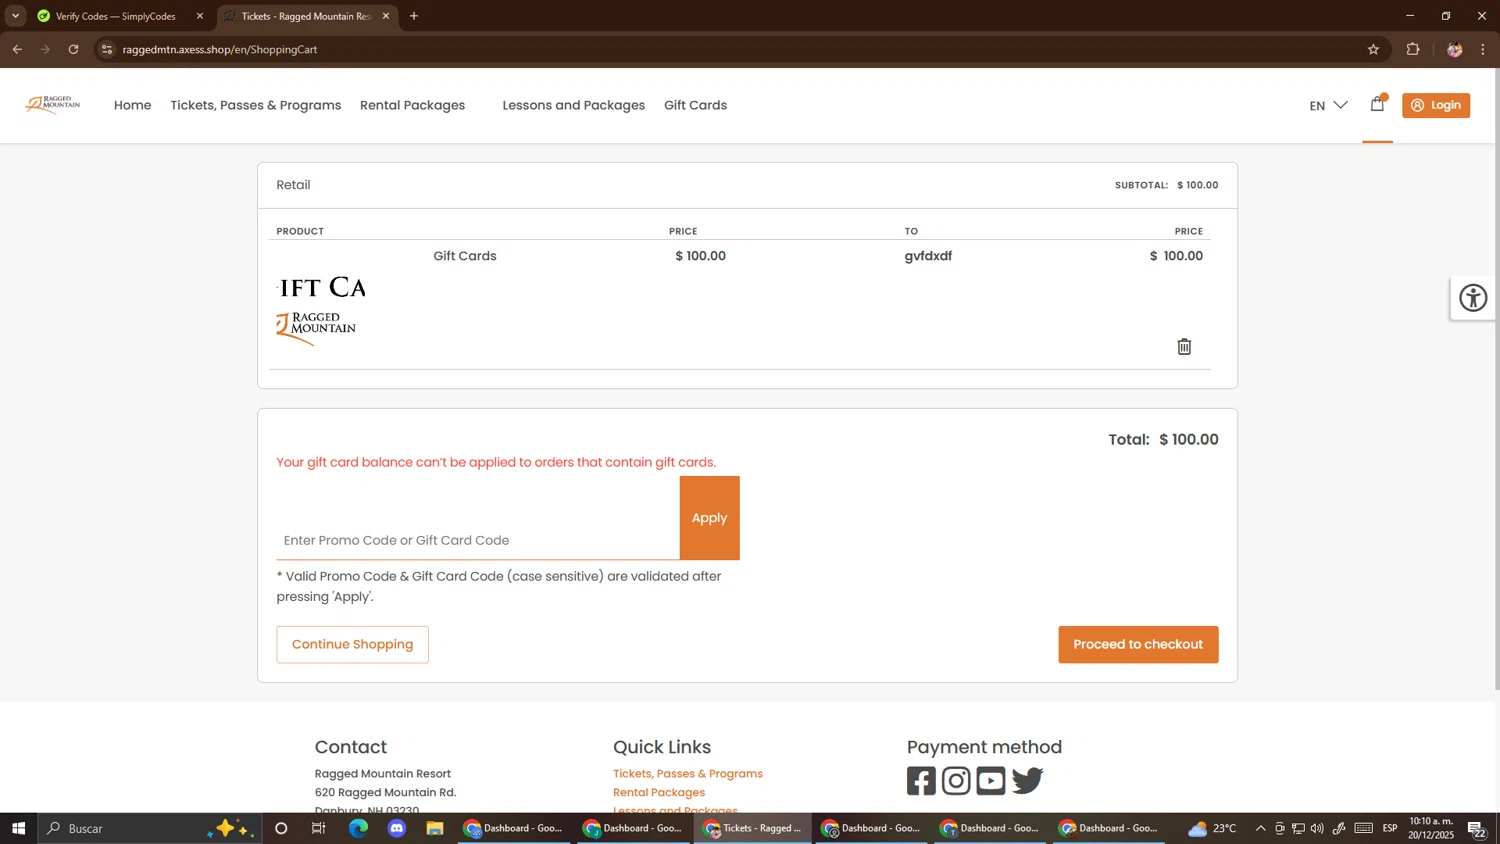Click the Ragged Mountain logo in header

point(53,104)
